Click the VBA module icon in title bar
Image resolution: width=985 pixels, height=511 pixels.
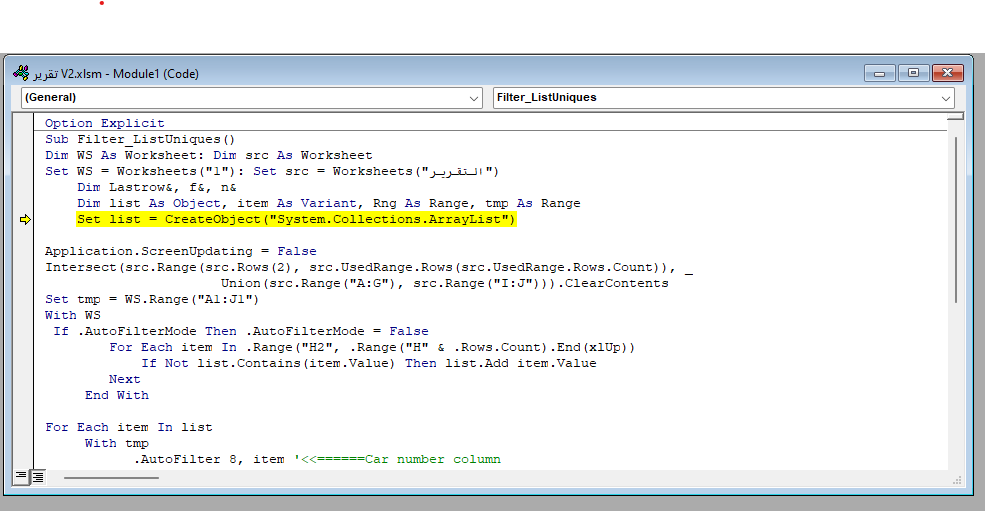point(21,73)
